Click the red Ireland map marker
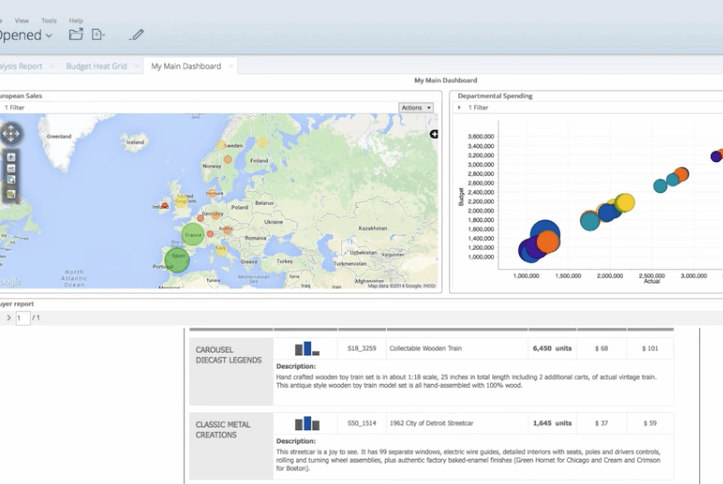 [165, 206]
